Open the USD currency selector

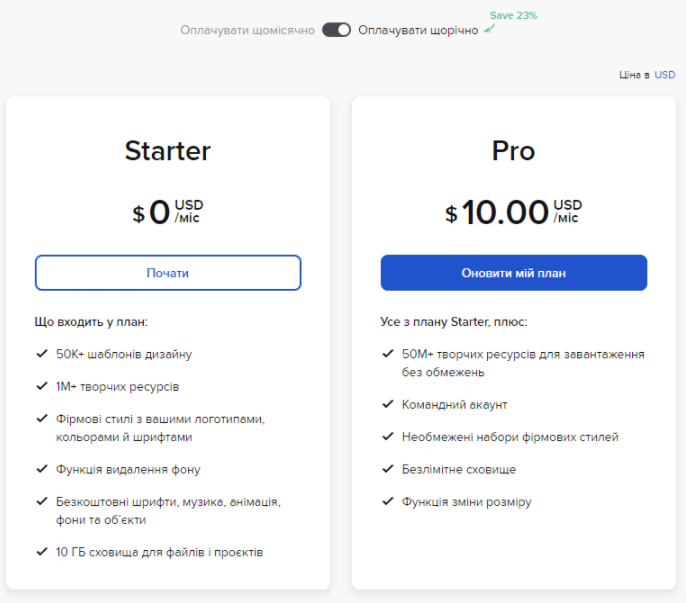pyautogui.click(x=665, y=75)
